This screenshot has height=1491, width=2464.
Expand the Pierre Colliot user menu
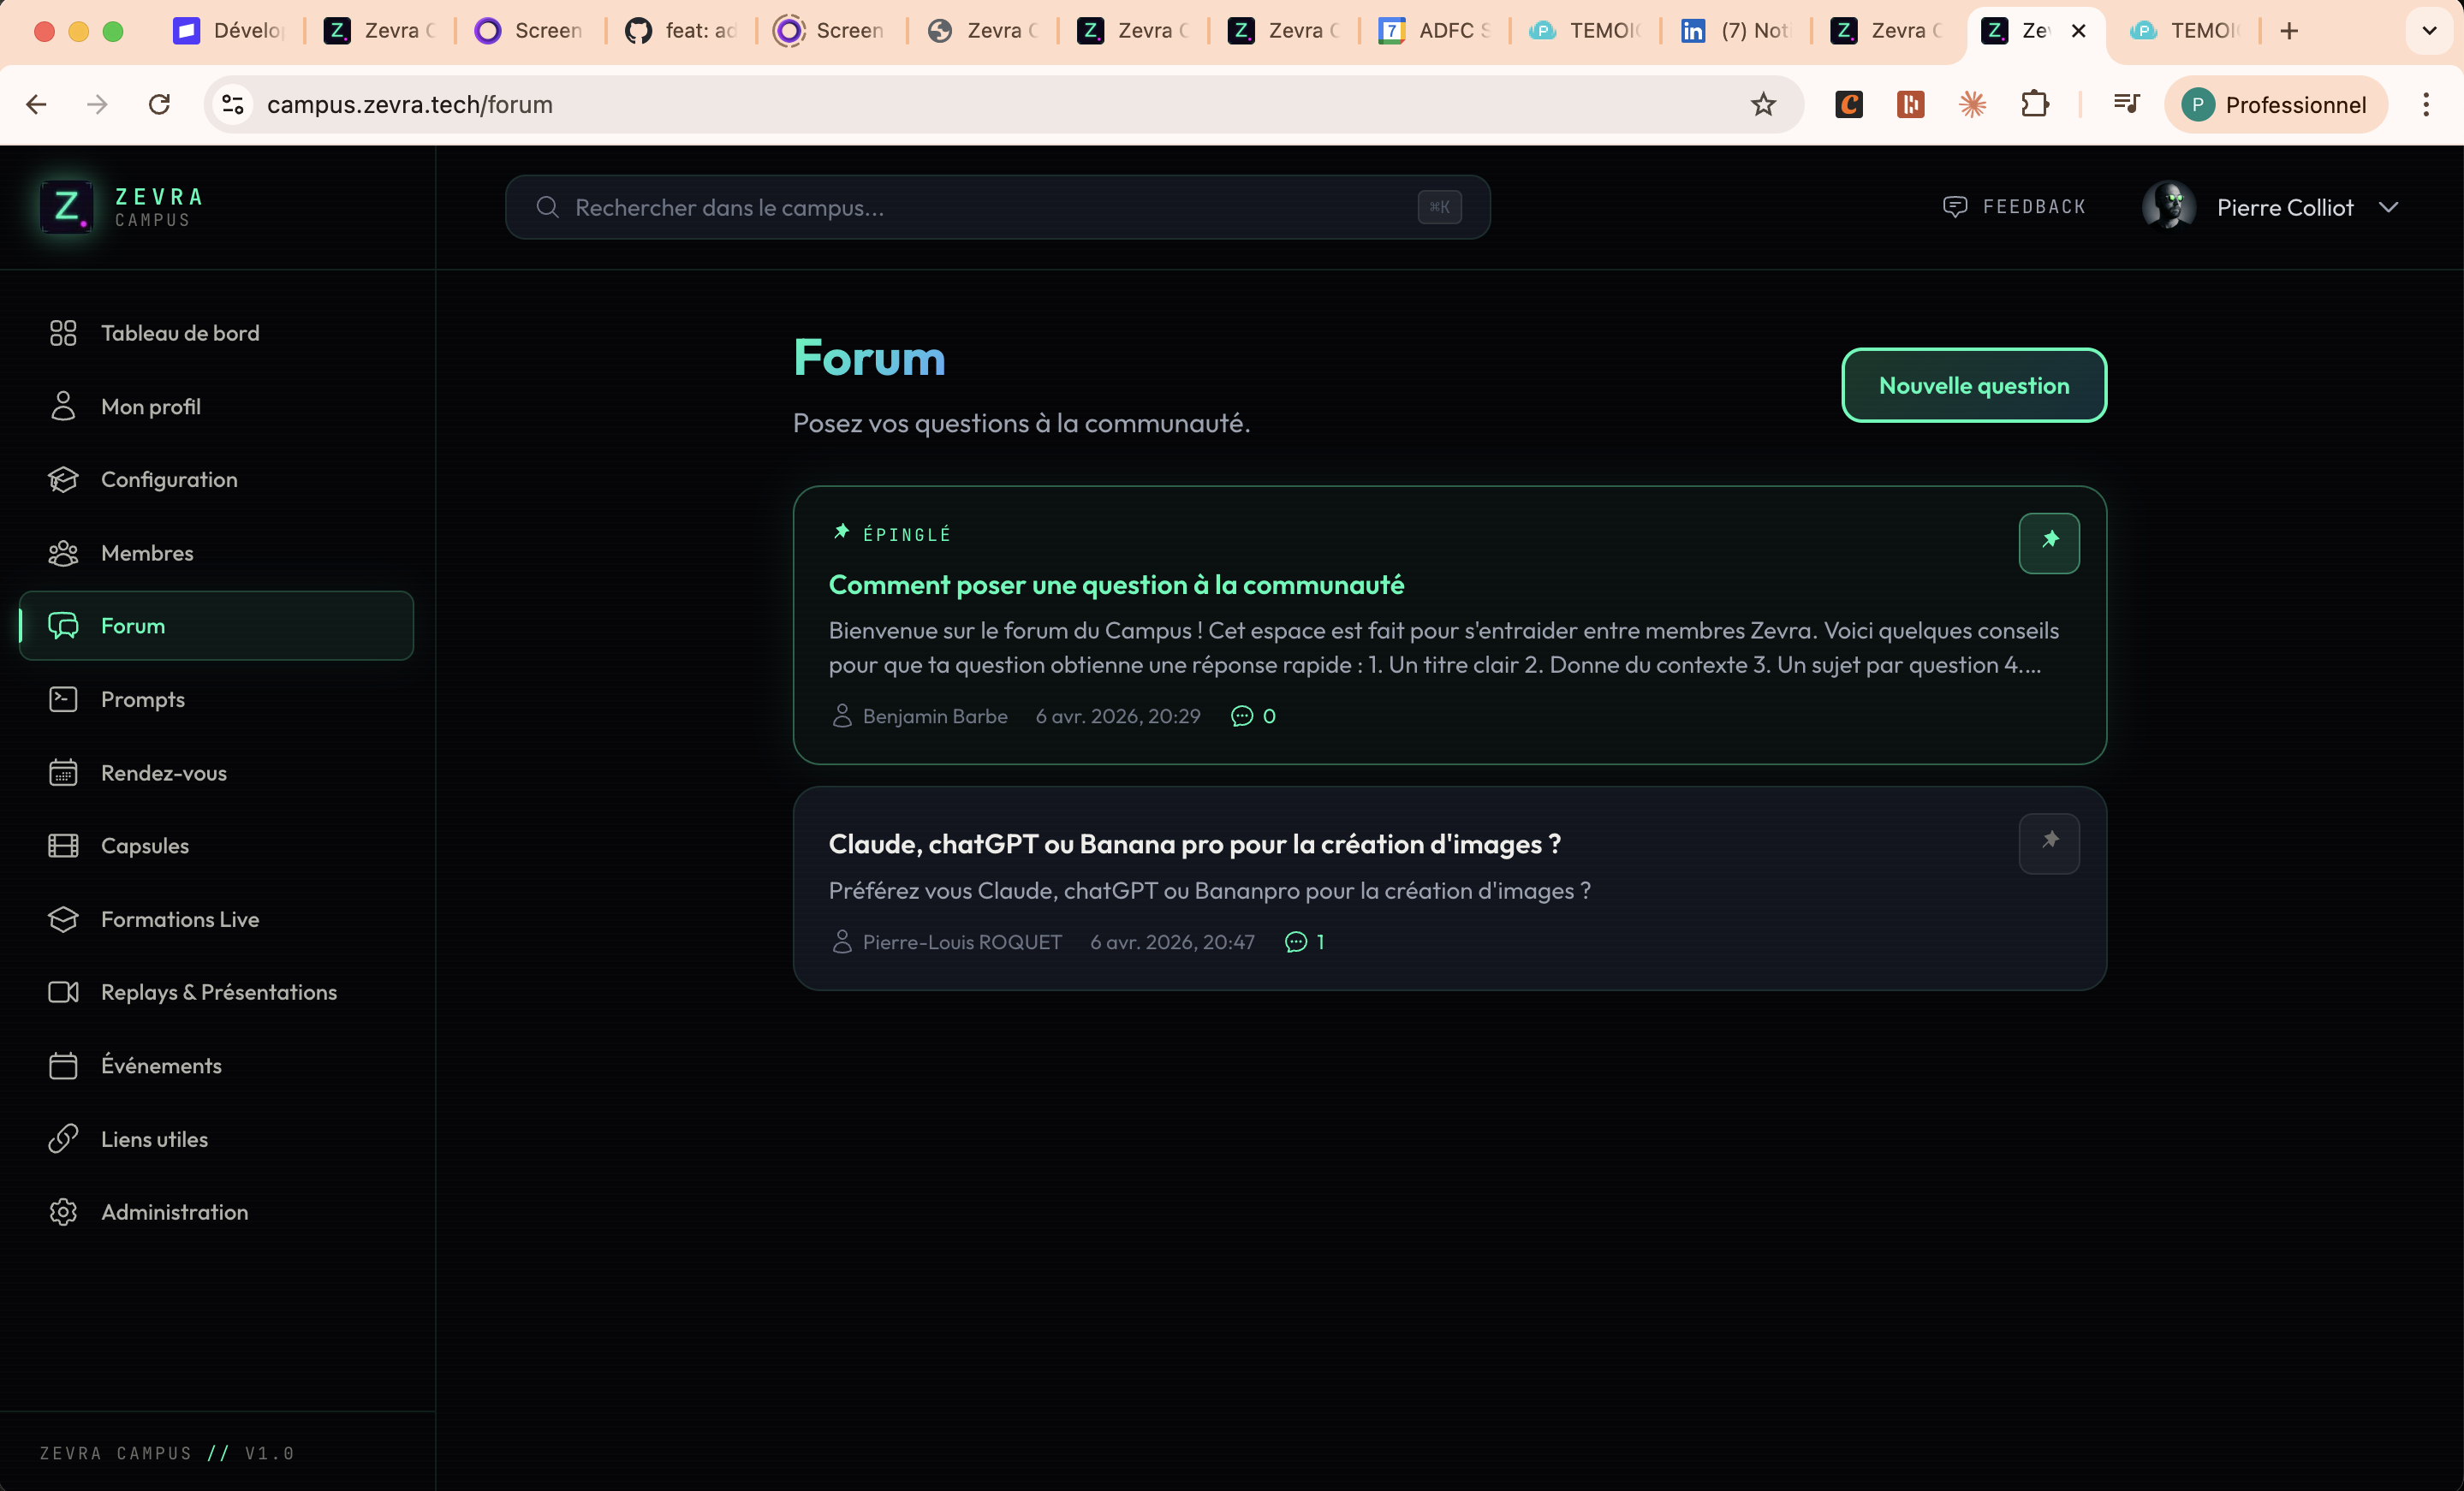(2388, 207)
